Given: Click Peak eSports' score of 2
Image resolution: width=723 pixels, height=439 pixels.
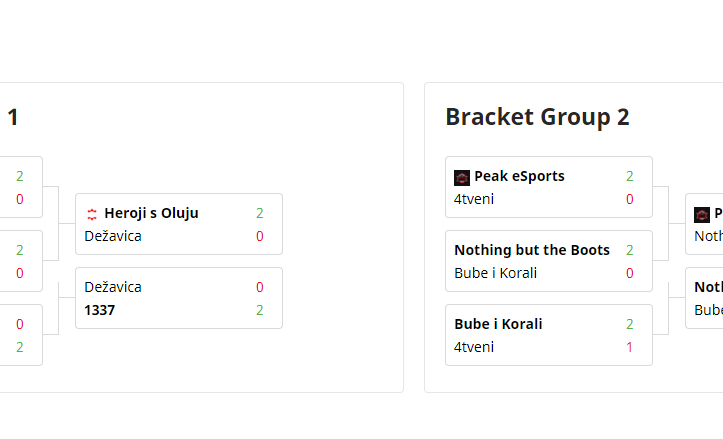Looking at the screenshot, I should [x=630, y=176].
